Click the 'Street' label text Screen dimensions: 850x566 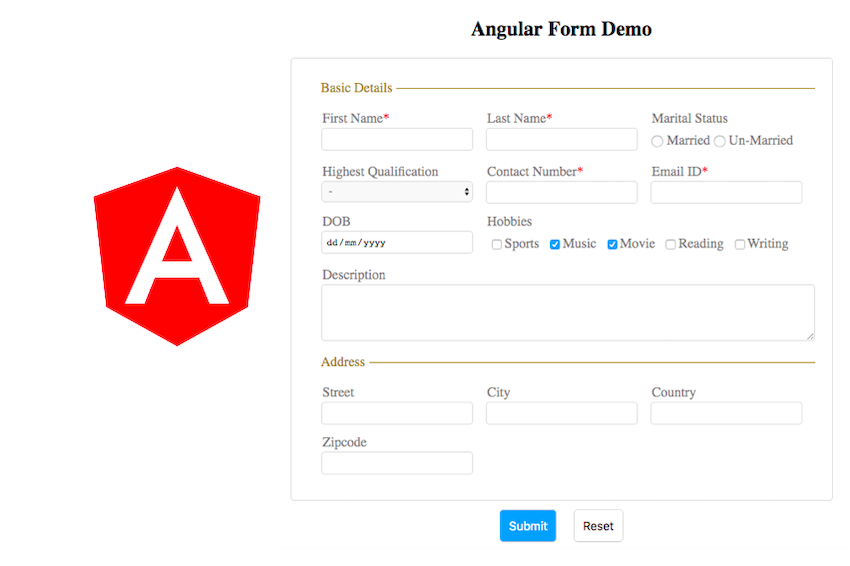click(x=338, y=392)
